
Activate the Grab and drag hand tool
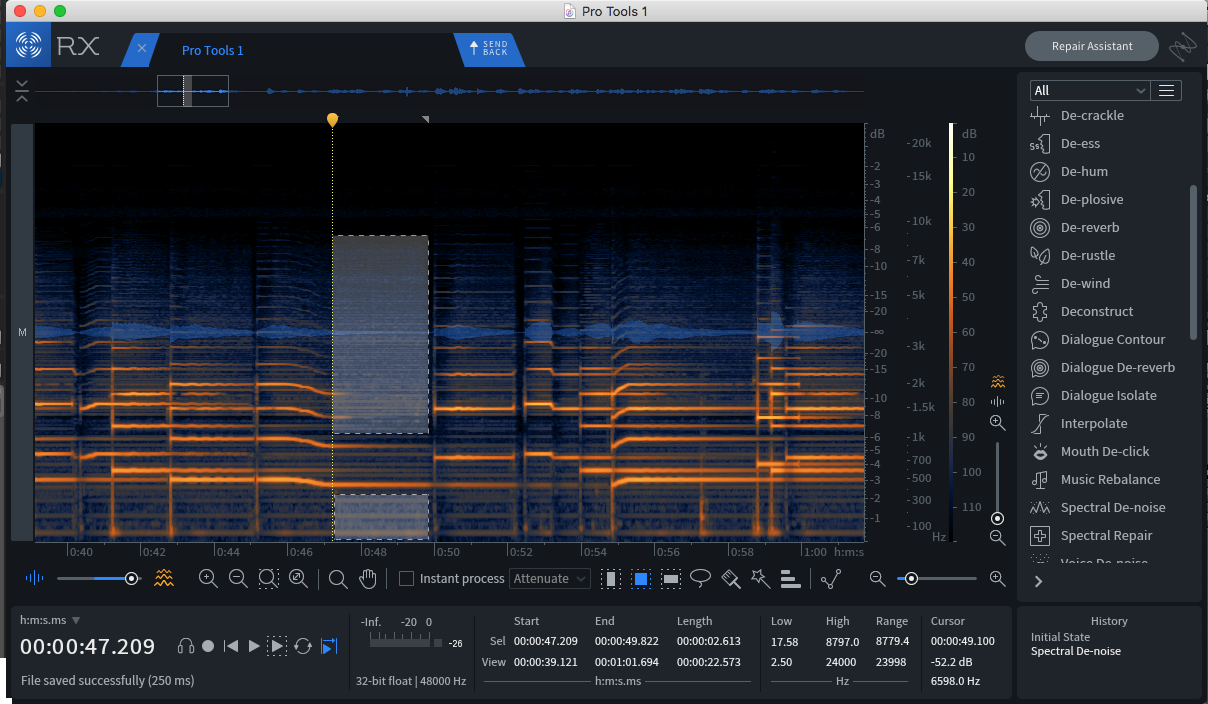click(x=367, y=578)
